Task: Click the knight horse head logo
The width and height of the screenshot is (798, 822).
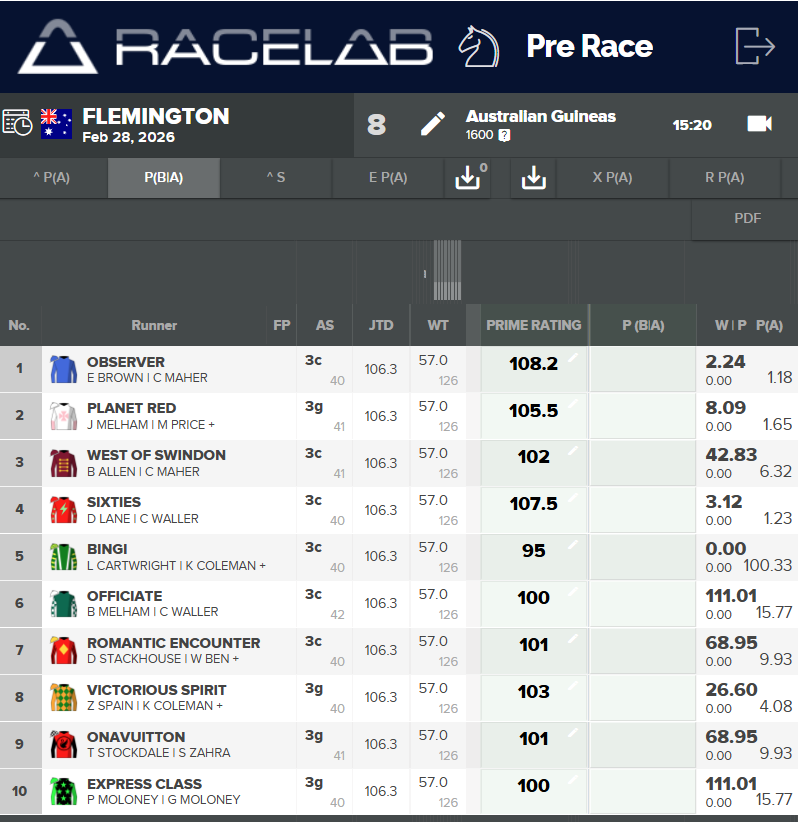Action: pyautogui.click(x=478, y=46)
